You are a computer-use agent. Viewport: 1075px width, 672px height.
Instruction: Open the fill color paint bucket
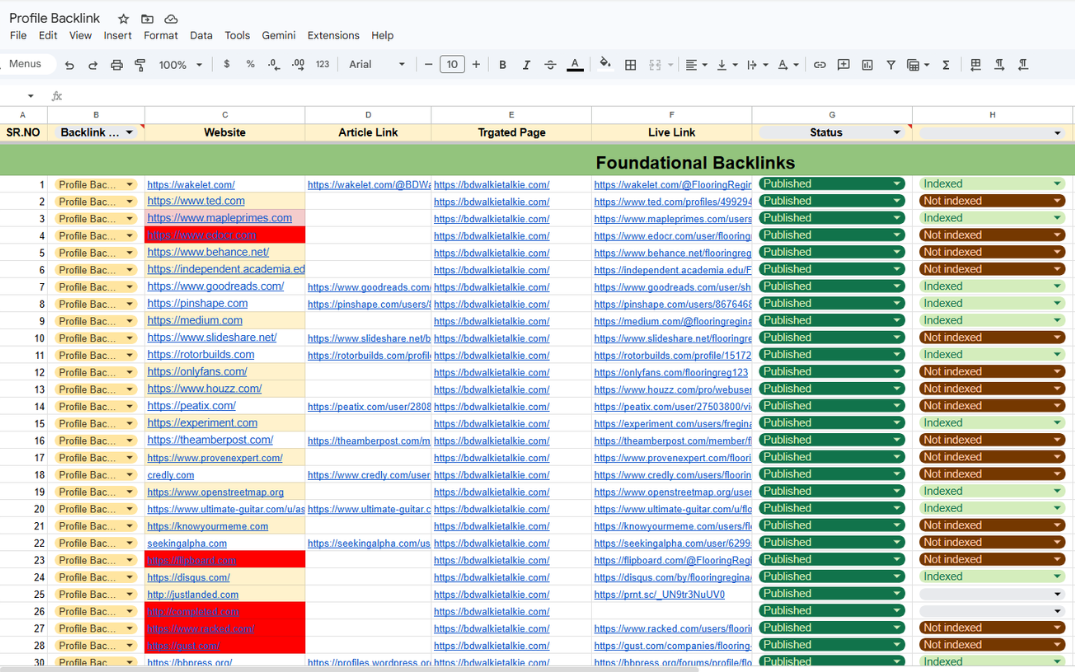click(605, 65)
